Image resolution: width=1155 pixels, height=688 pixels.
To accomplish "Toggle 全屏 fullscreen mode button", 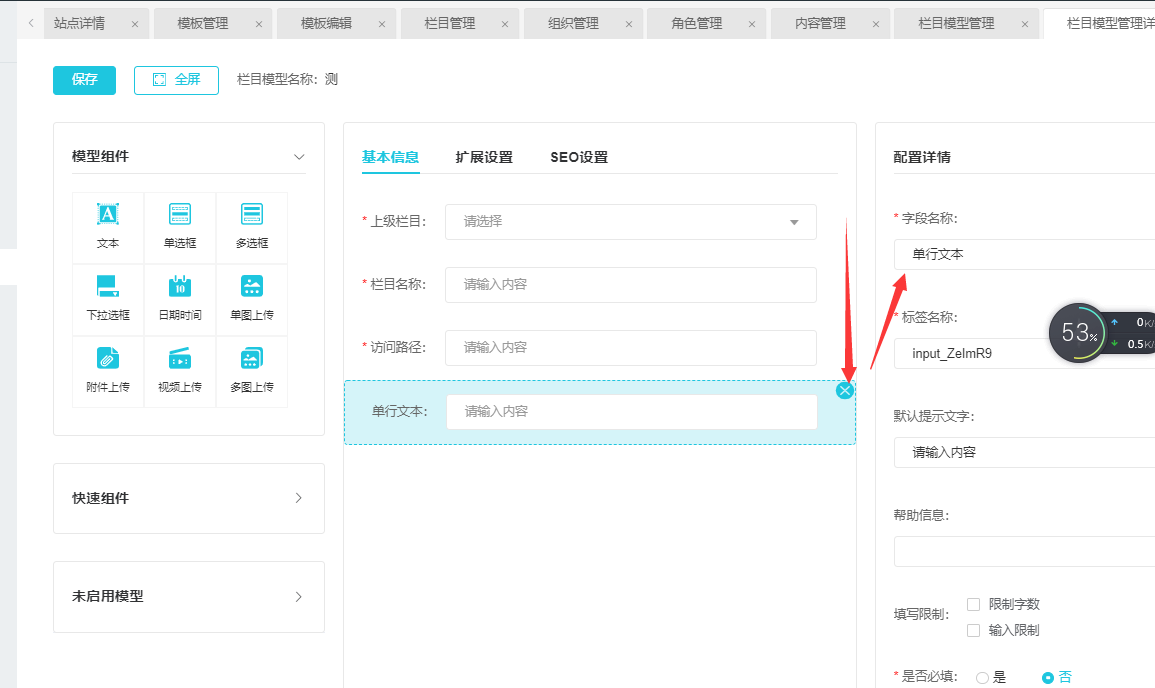I will [x=176, y=80].
